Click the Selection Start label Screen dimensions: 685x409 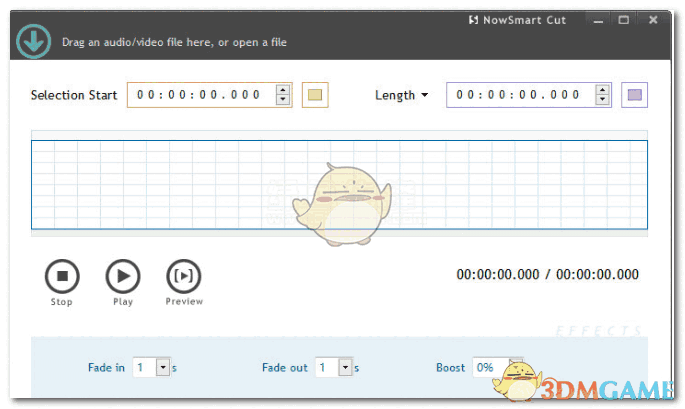pos(74,95)
